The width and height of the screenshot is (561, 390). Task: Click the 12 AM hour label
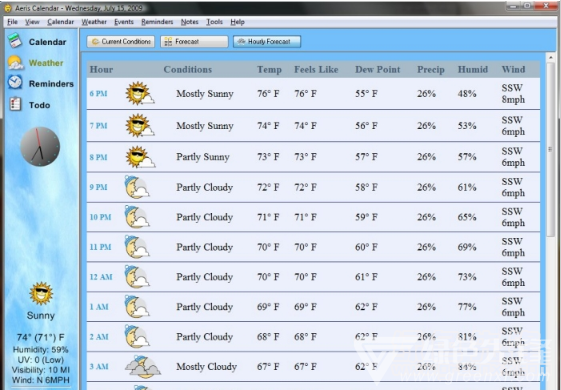[101, 277]
